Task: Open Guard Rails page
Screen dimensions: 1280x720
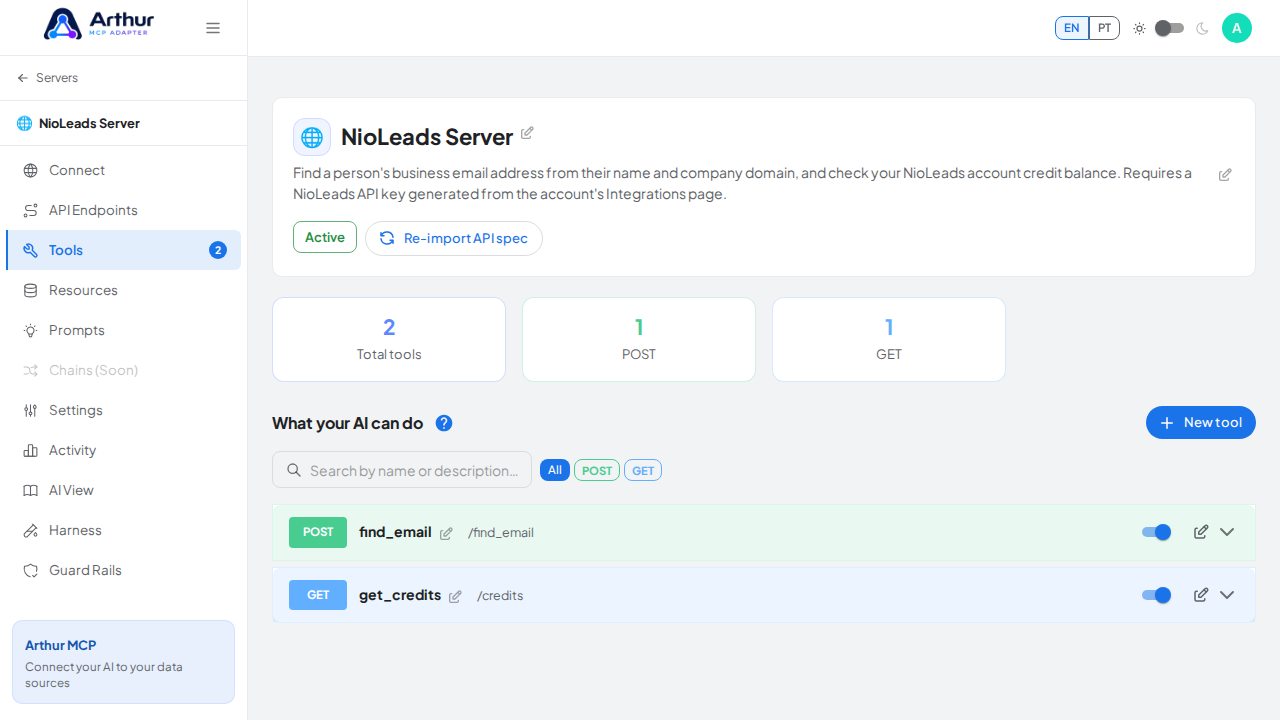Action: tap(123, 570)
